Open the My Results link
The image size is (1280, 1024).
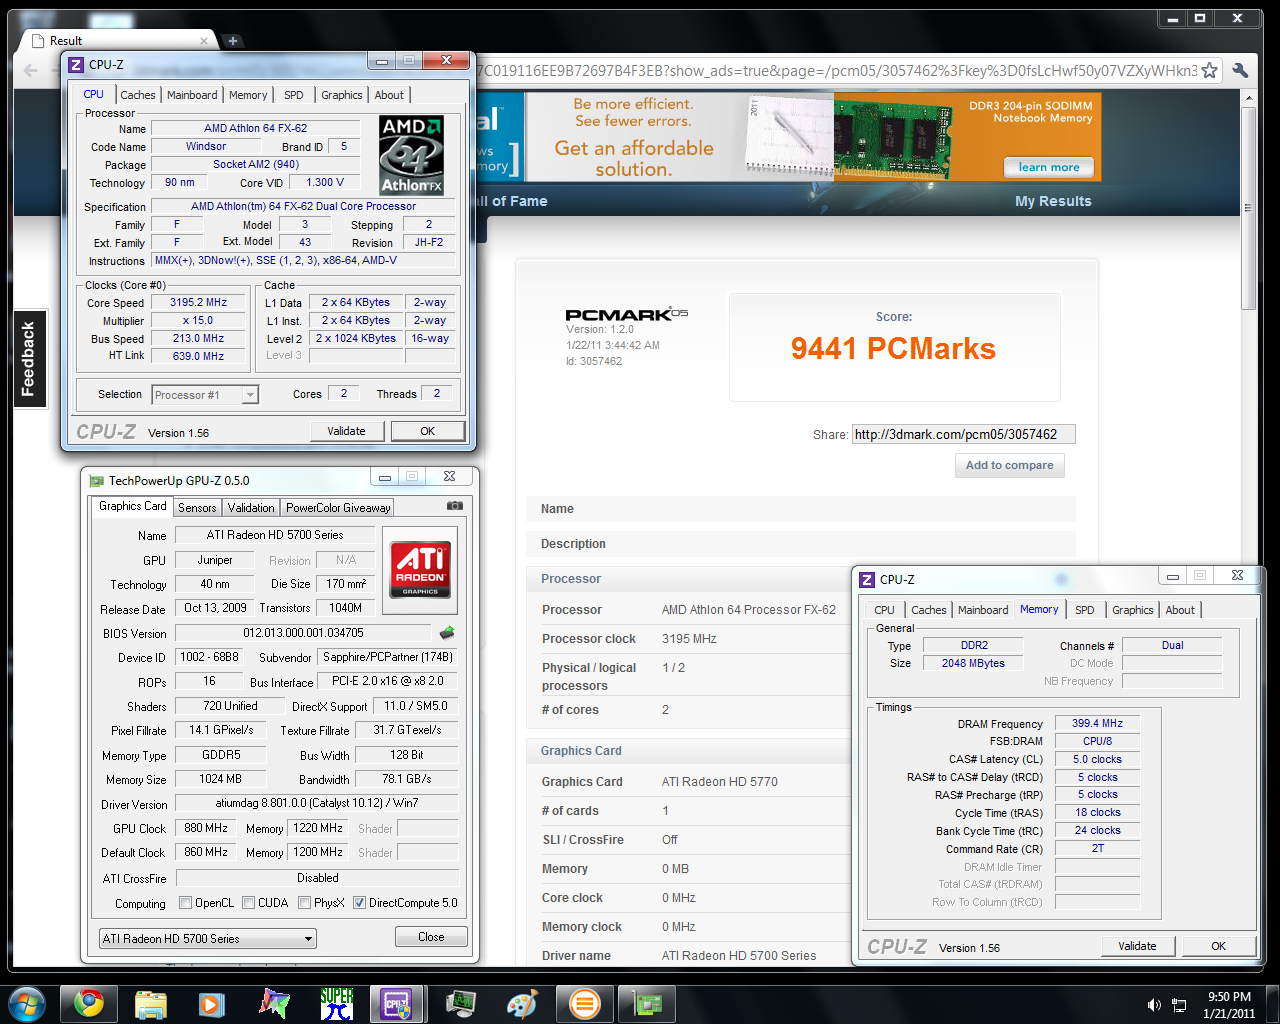(1053, 201)
